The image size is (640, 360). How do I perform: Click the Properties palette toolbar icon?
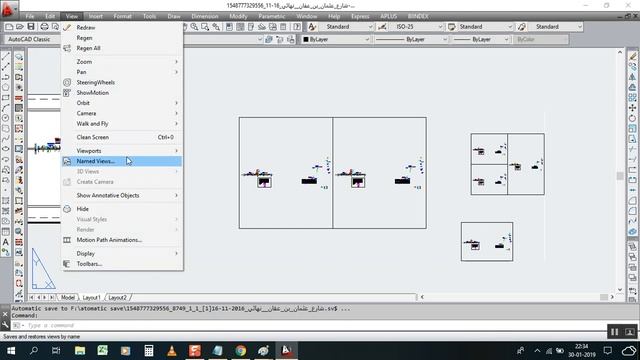(229, 27)
